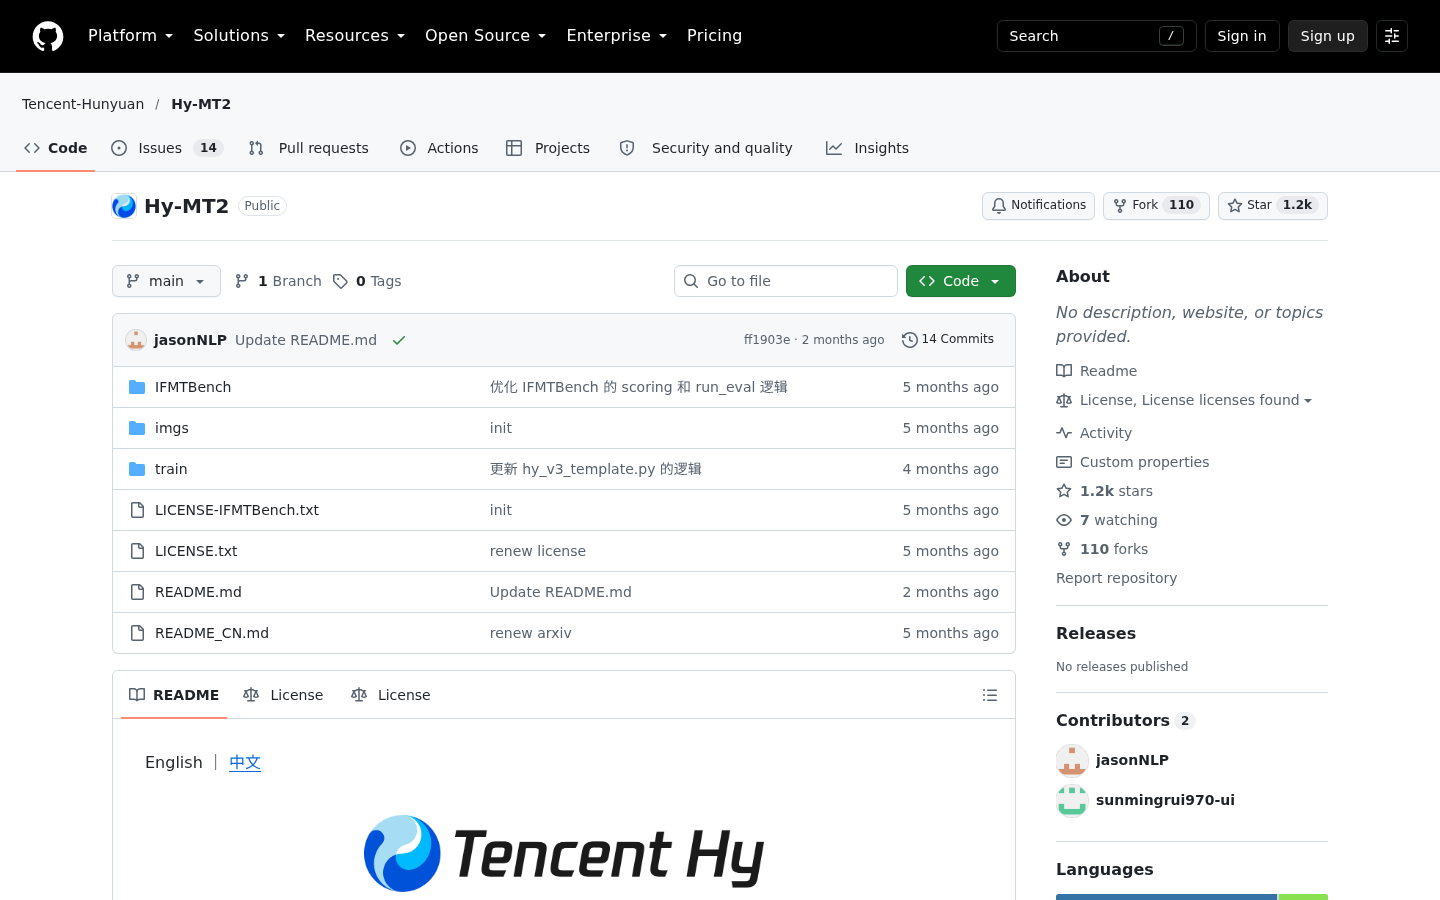Expand the green Code dropdown button
The width and height of the screenshot is (1440, 900).
tap(961, 281)
